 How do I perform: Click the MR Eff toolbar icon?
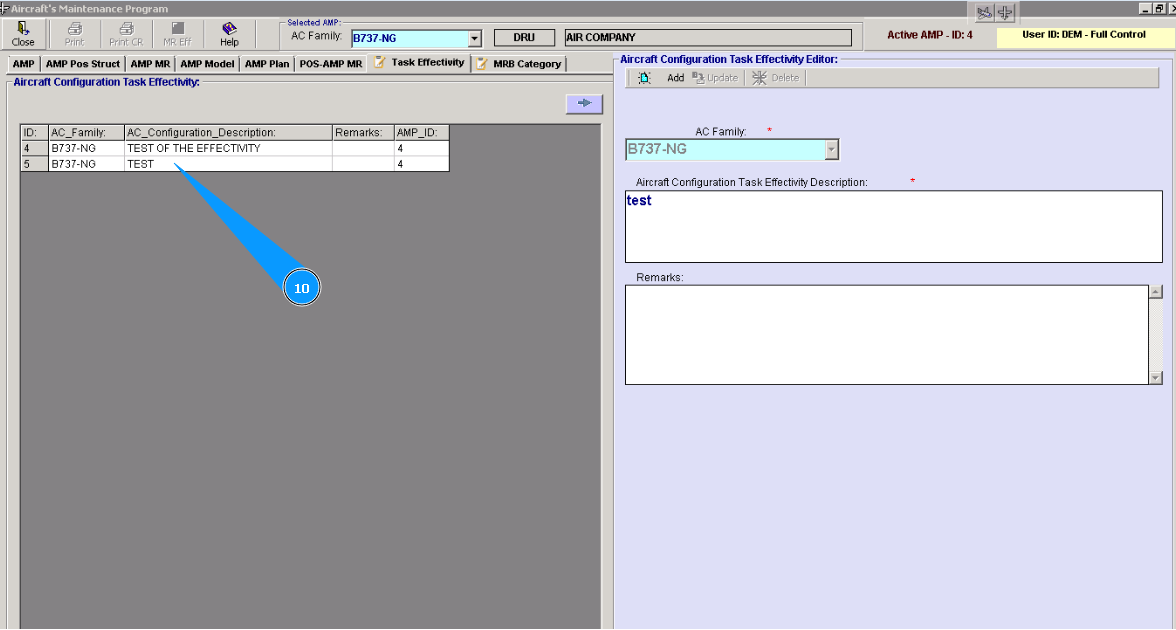(177, 29)
